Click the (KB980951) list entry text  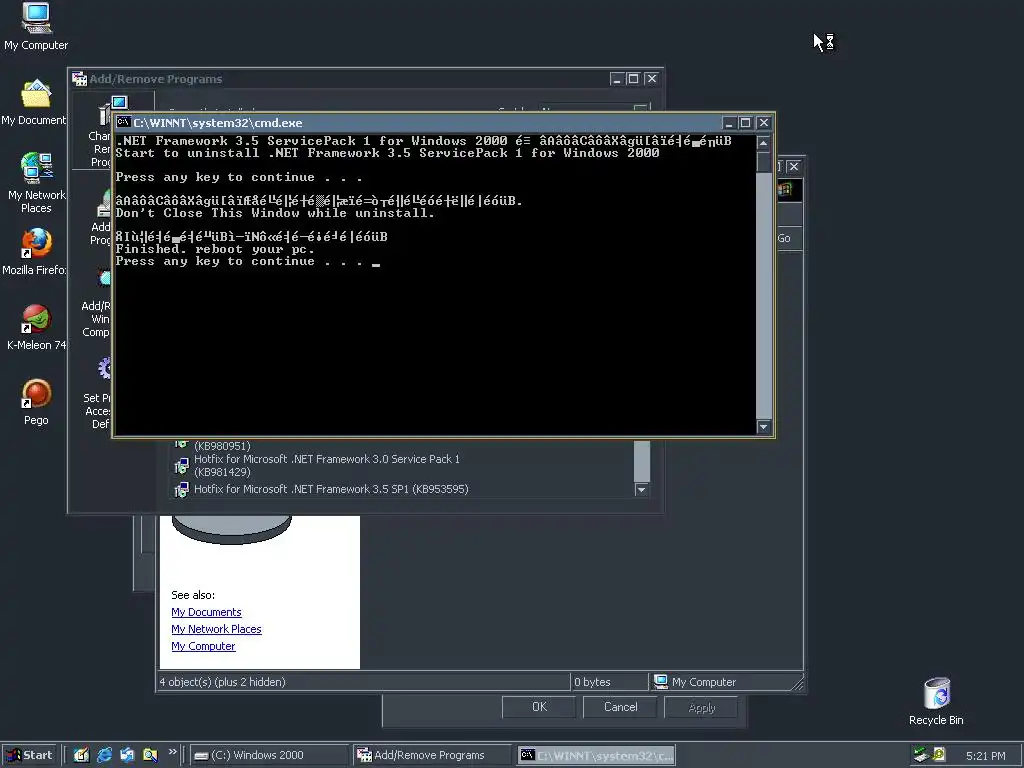[x=222, y=446]
